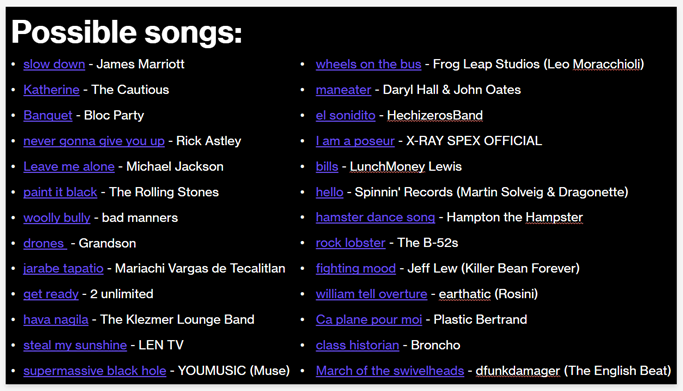
Task: Open the "jarabe tapatio" link
Action: (x=63, y=269)
